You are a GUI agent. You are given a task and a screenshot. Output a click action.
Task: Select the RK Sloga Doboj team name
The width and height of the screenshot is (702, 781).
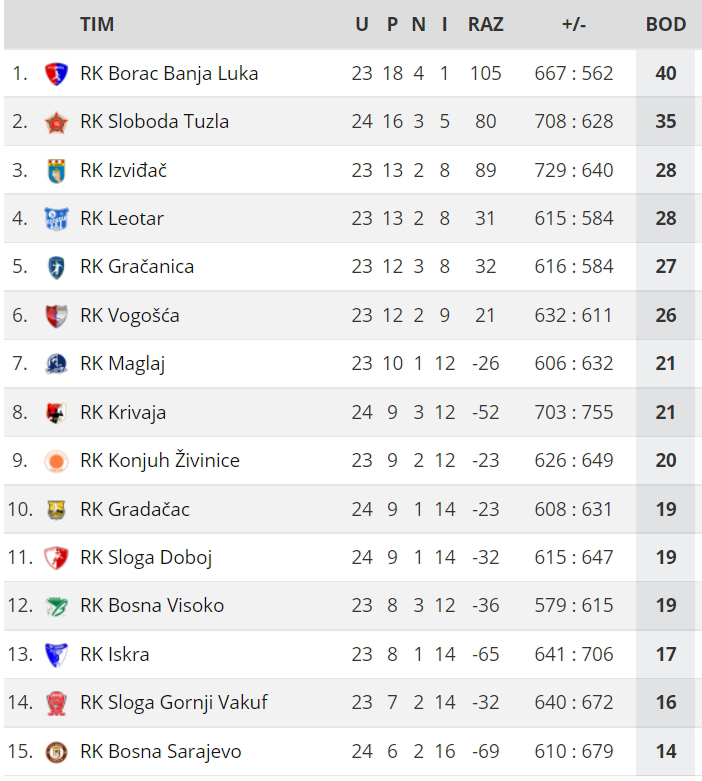point(146,558)
